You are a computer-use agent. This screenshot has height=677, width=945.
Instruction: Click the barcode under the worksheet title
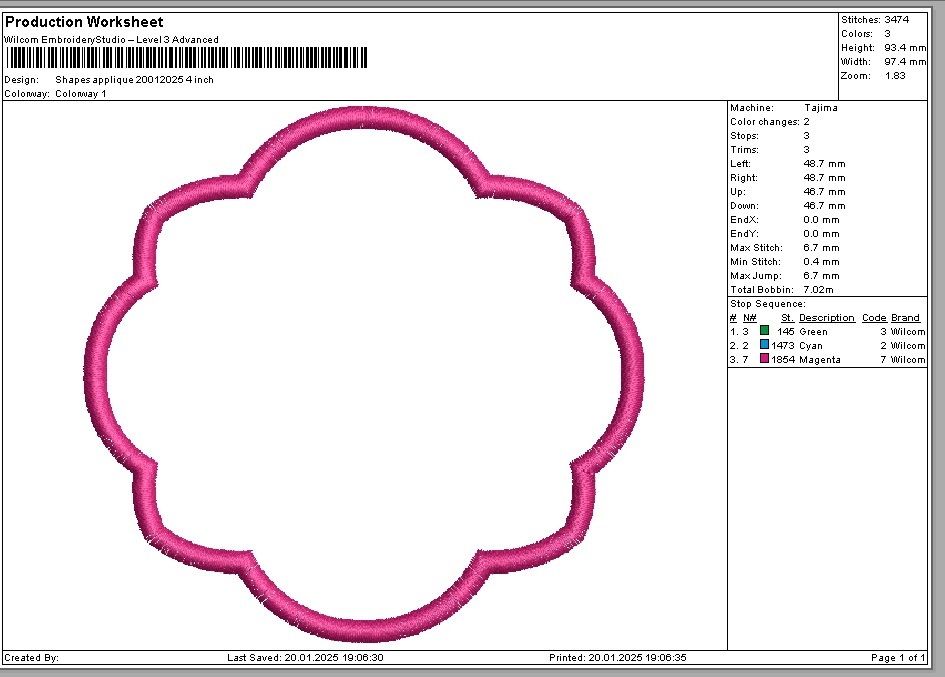[x=186, y=58]
